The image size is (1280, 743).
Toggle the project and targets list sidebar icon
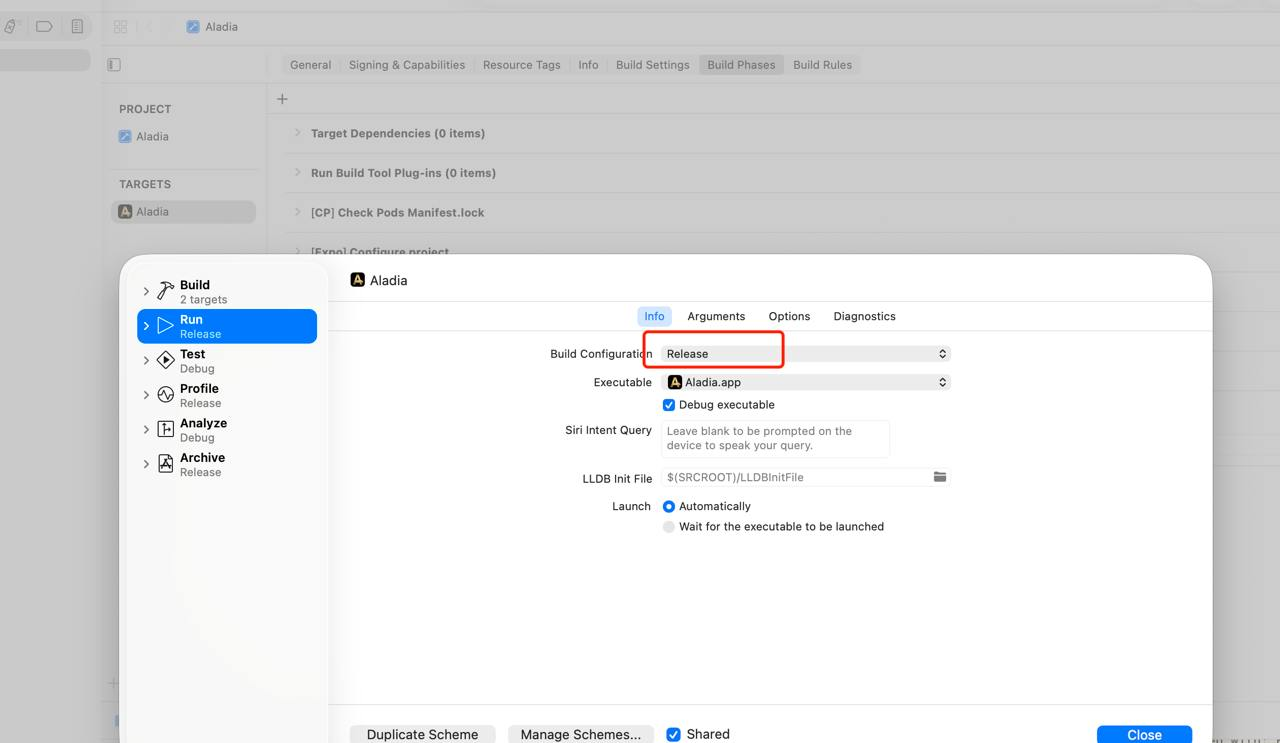tap(114, 65)
